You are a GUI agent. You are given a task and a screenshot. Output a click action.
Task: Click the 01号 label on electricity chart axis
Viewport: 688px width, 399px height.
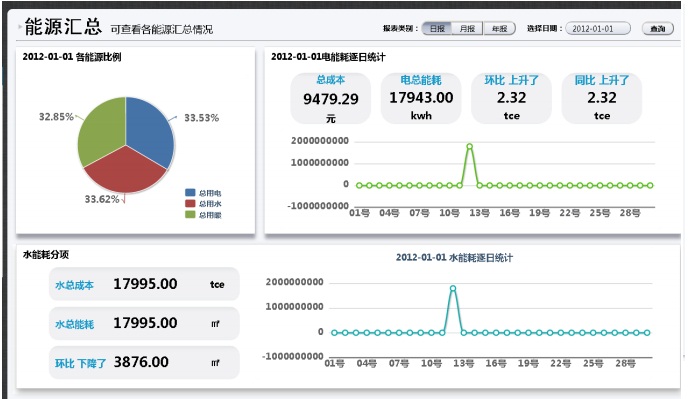359,213
